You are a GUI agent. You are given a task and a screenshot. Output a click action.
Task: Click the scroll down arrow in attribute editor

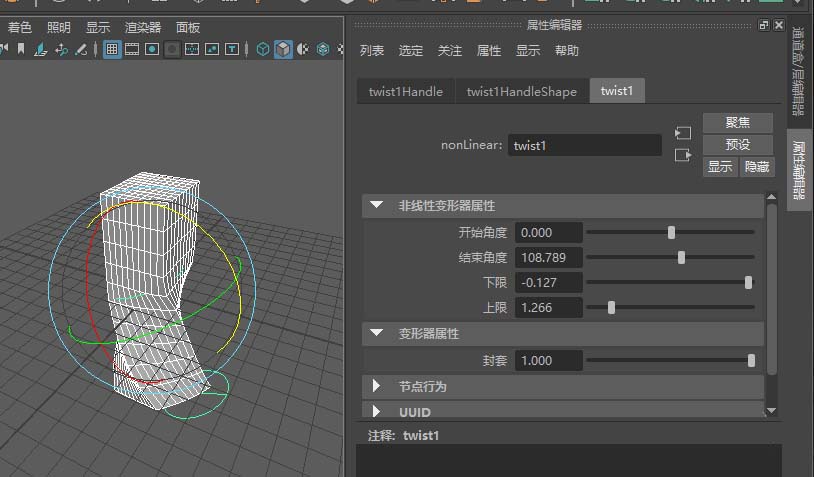(771, 411)
